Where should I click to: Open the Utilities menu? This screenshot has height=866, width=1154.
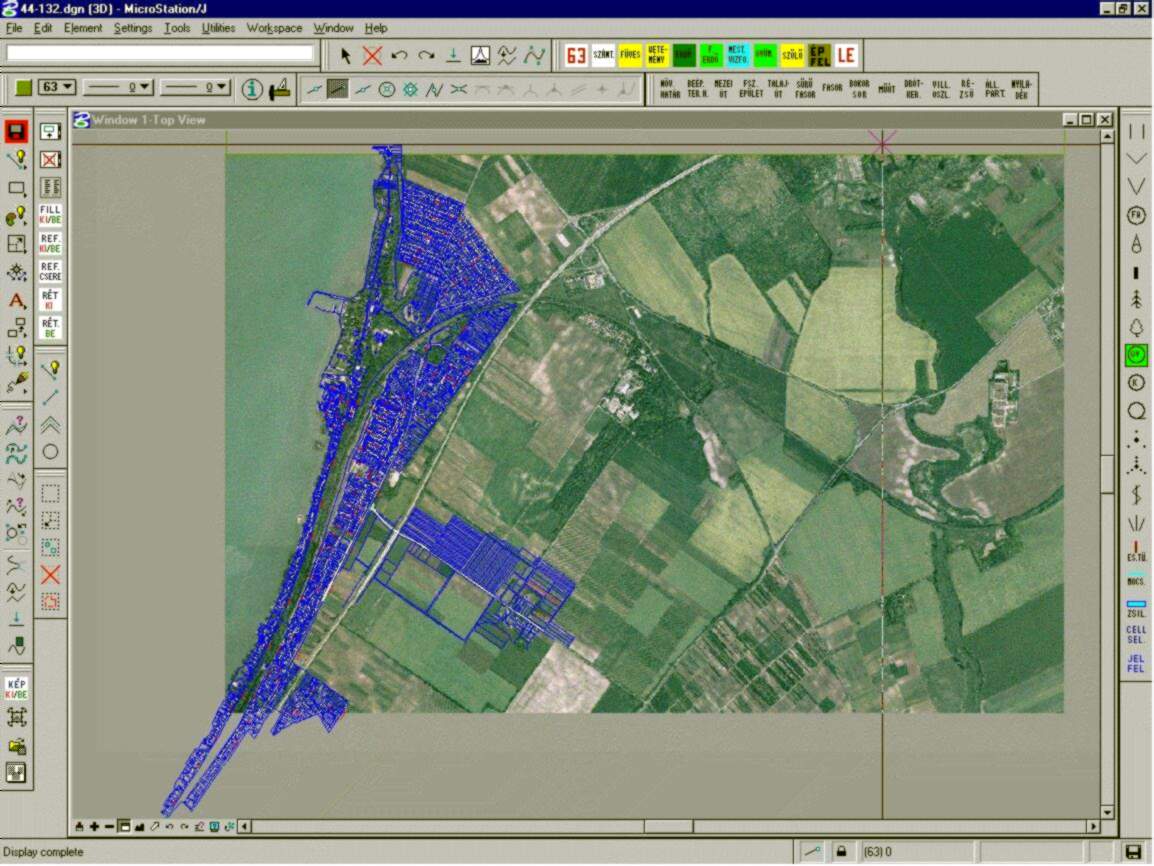pos(218,28)
